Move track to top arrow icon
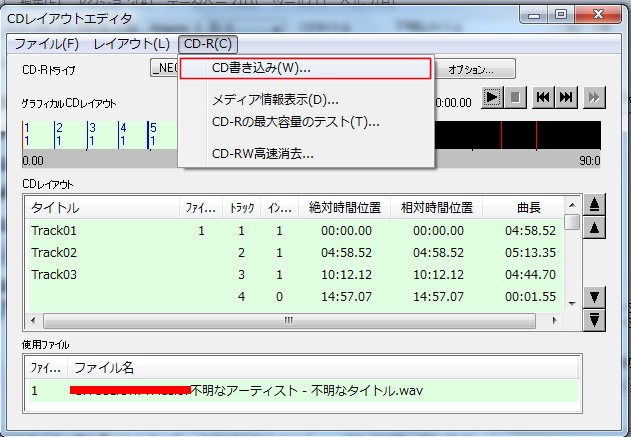Viewport: 631px width, 437px height. (596, 205)
